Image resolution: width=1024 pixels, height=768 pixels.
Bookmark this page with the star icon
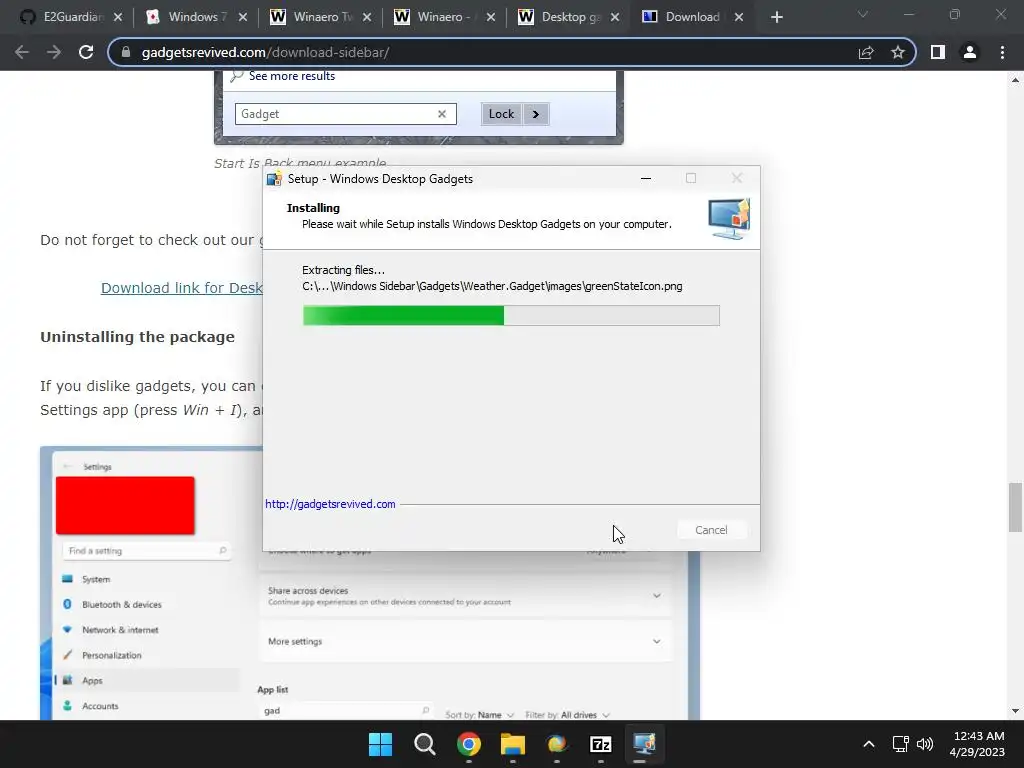(x=898, y=52)
